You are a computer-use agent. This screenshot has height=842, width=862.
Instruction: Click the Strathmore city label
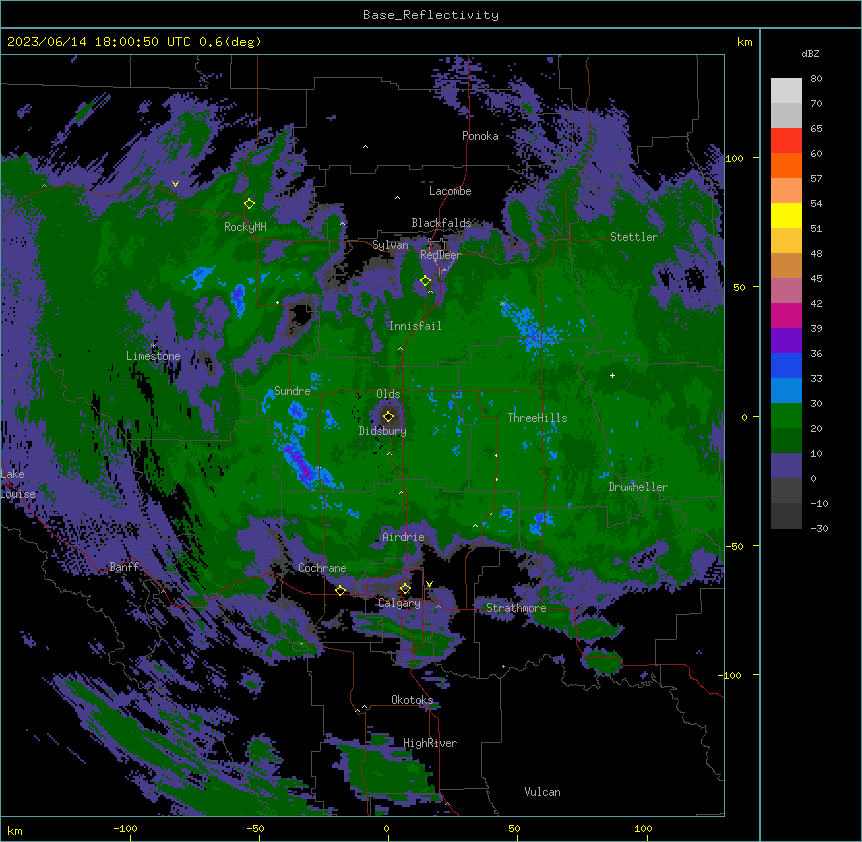tap(516, 608)
